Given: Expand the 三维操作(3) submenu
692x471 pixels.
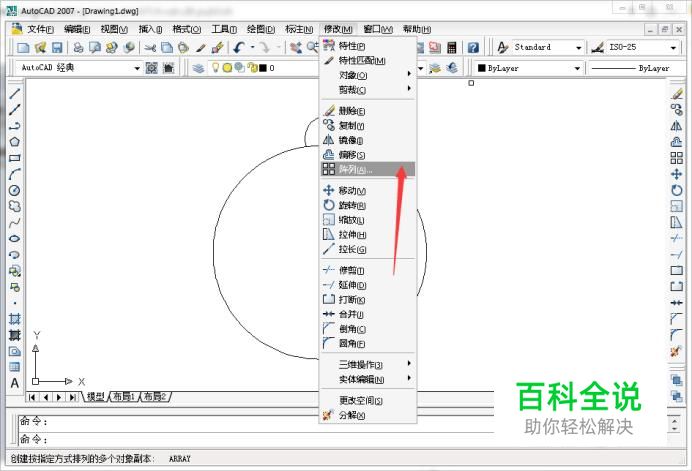Looking at the screenshot, I should coord(368,364).
